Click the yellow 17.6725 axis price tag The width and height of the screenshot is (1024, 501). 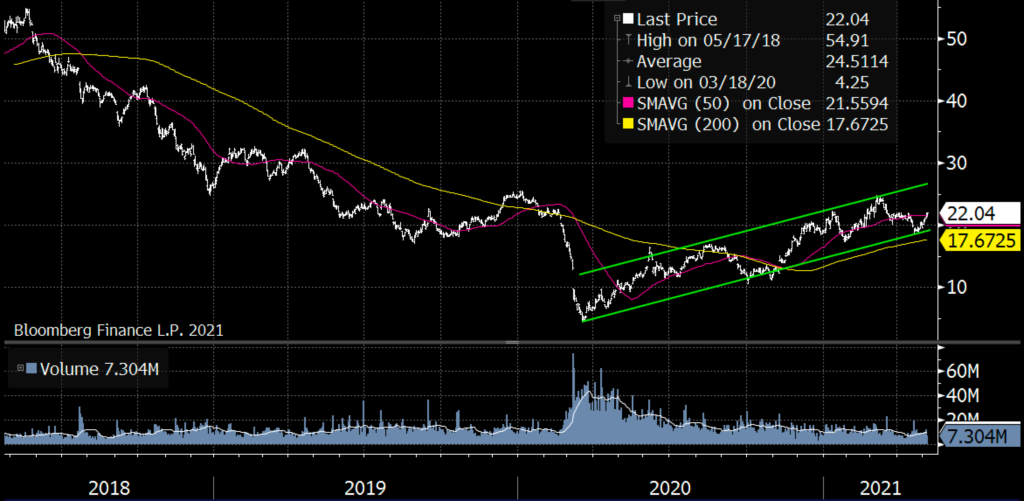[981, 240]
